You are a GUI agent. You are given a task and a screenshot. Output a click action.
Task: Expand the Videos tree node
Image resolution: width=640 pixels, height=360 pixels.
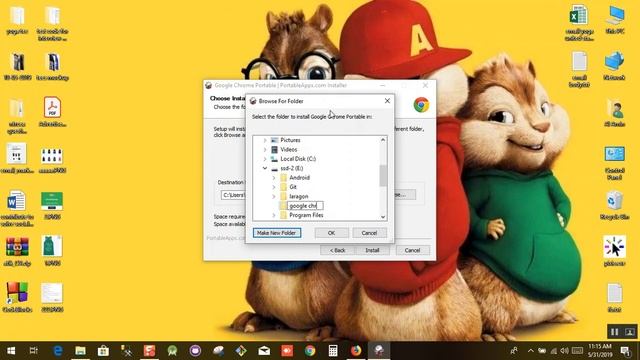coord(264,149)
